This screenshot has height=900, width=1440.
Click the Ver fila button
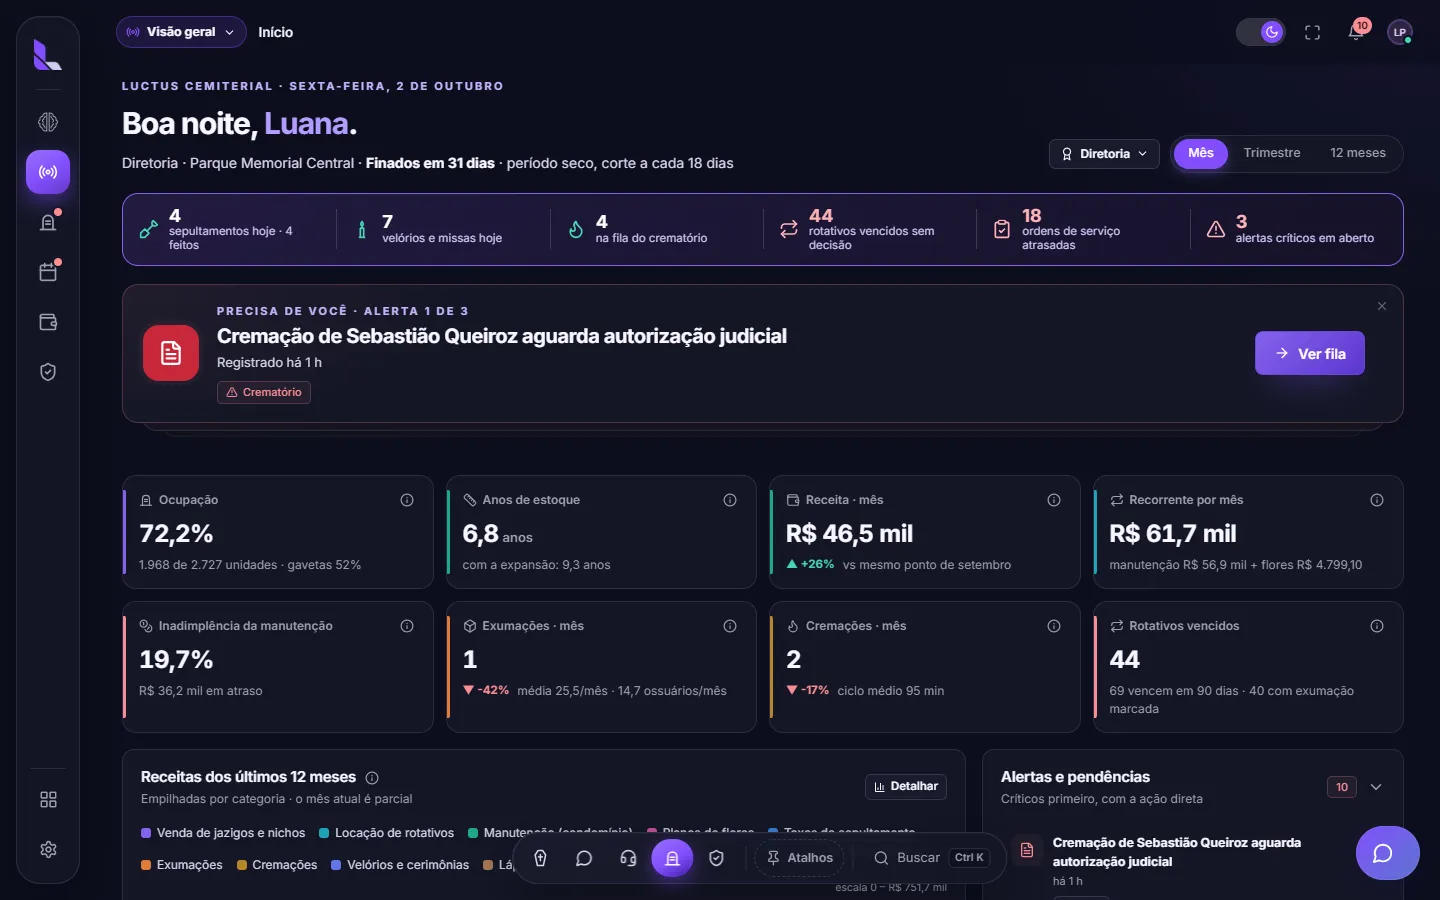coord(1310,353)
